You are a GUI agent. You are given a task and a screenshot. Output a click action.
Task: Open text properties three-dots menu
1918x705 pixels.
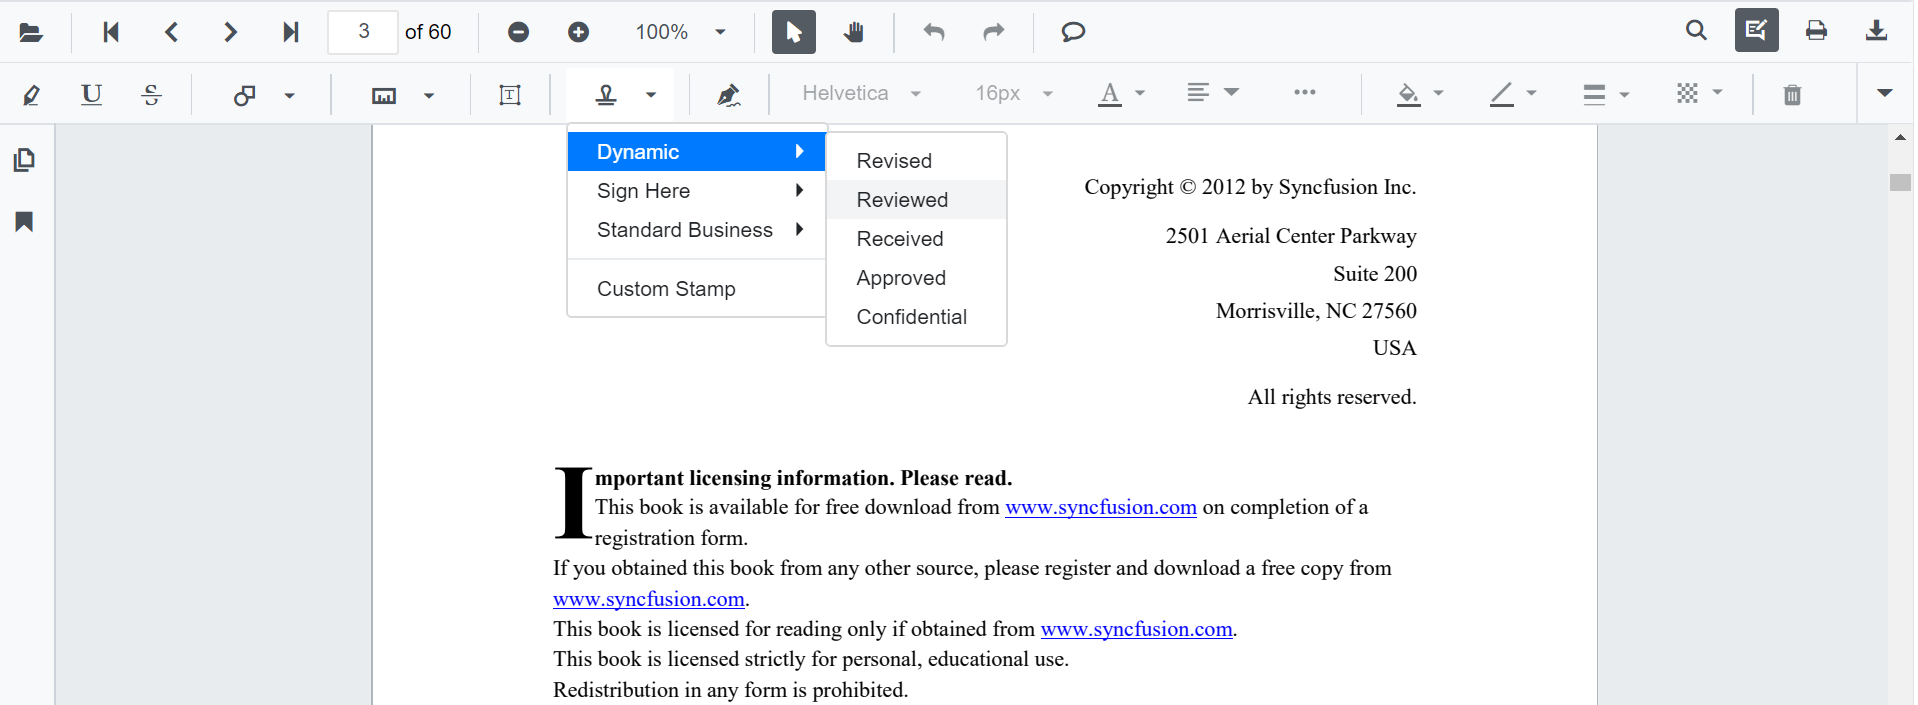(1304, 92)
